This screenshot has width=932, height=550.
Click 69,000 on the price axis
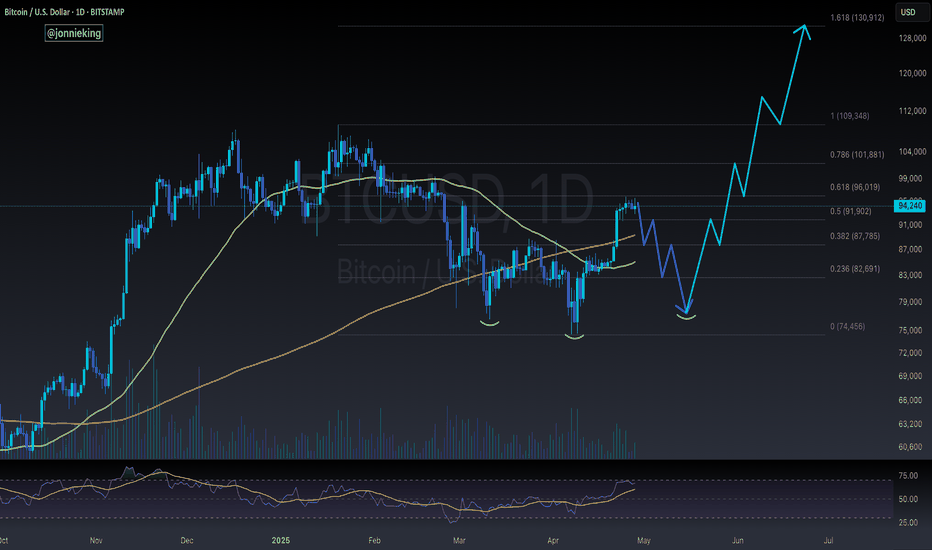[911, 376]
